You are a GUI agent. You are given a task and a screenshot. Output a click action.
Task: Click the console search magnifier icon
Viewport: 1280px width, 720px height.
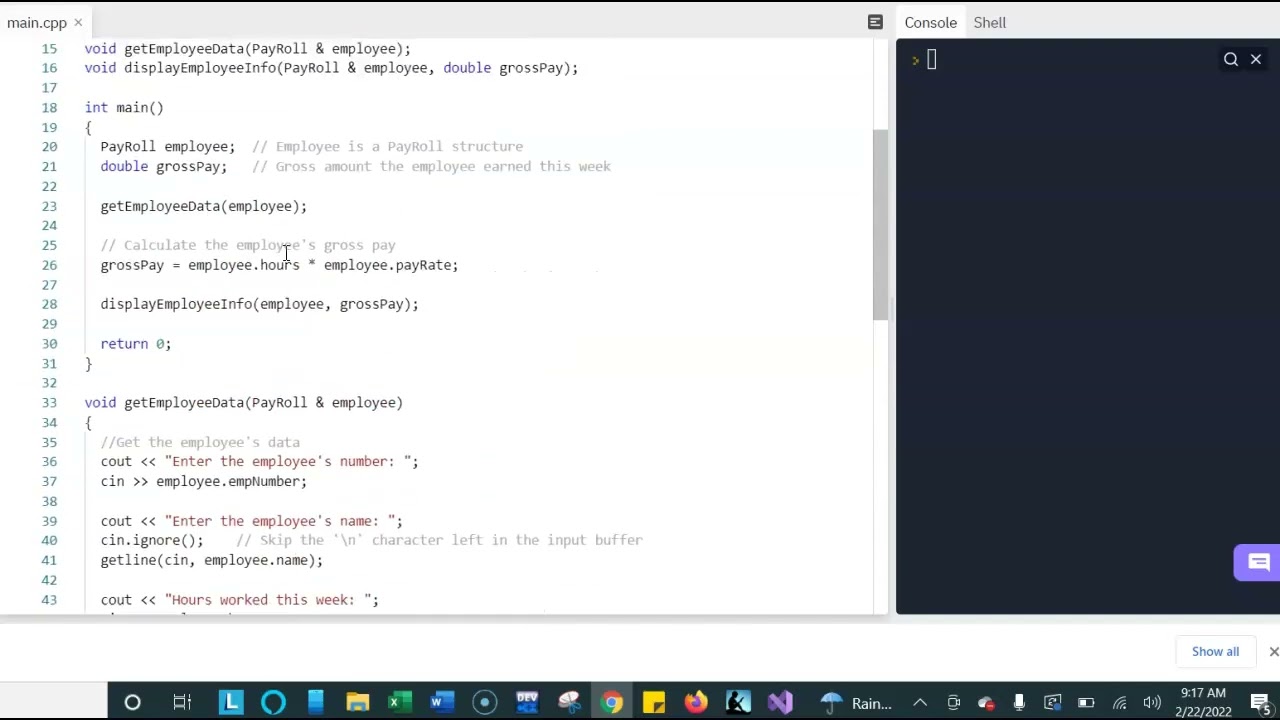(x=1231, y=59)
